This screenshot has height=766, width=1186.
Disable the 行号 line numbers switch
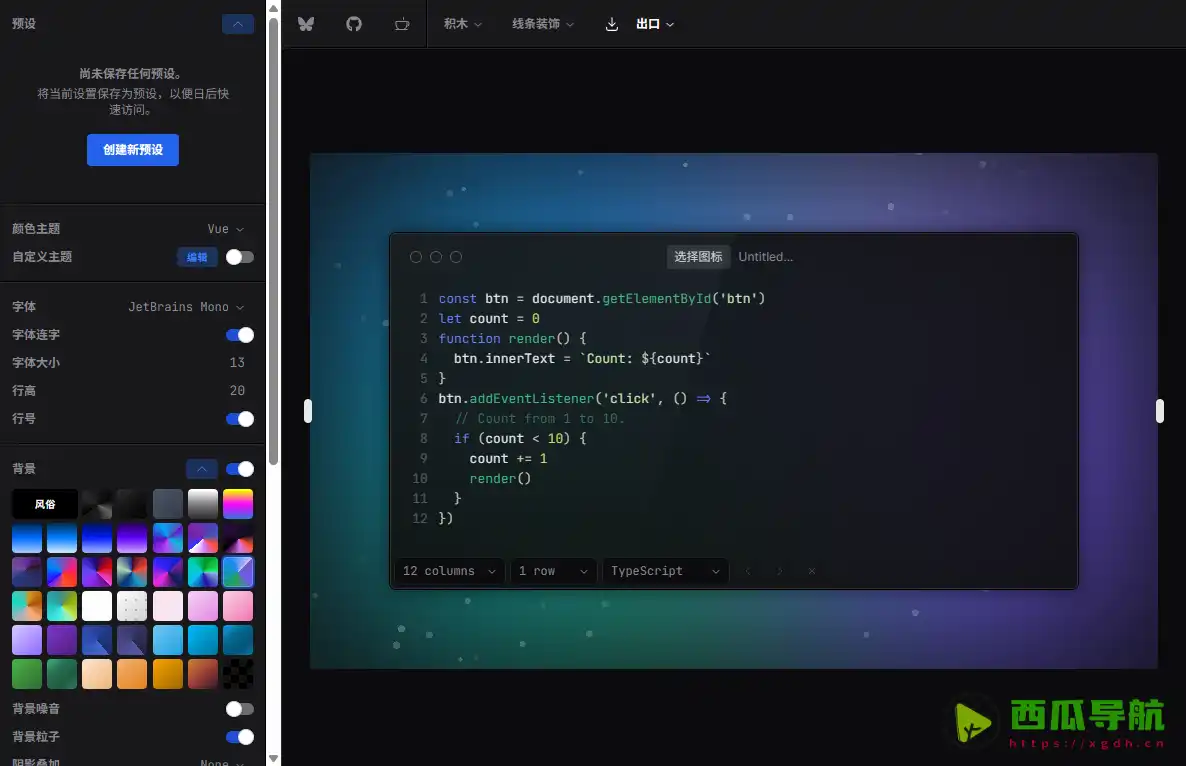point(240,419)
